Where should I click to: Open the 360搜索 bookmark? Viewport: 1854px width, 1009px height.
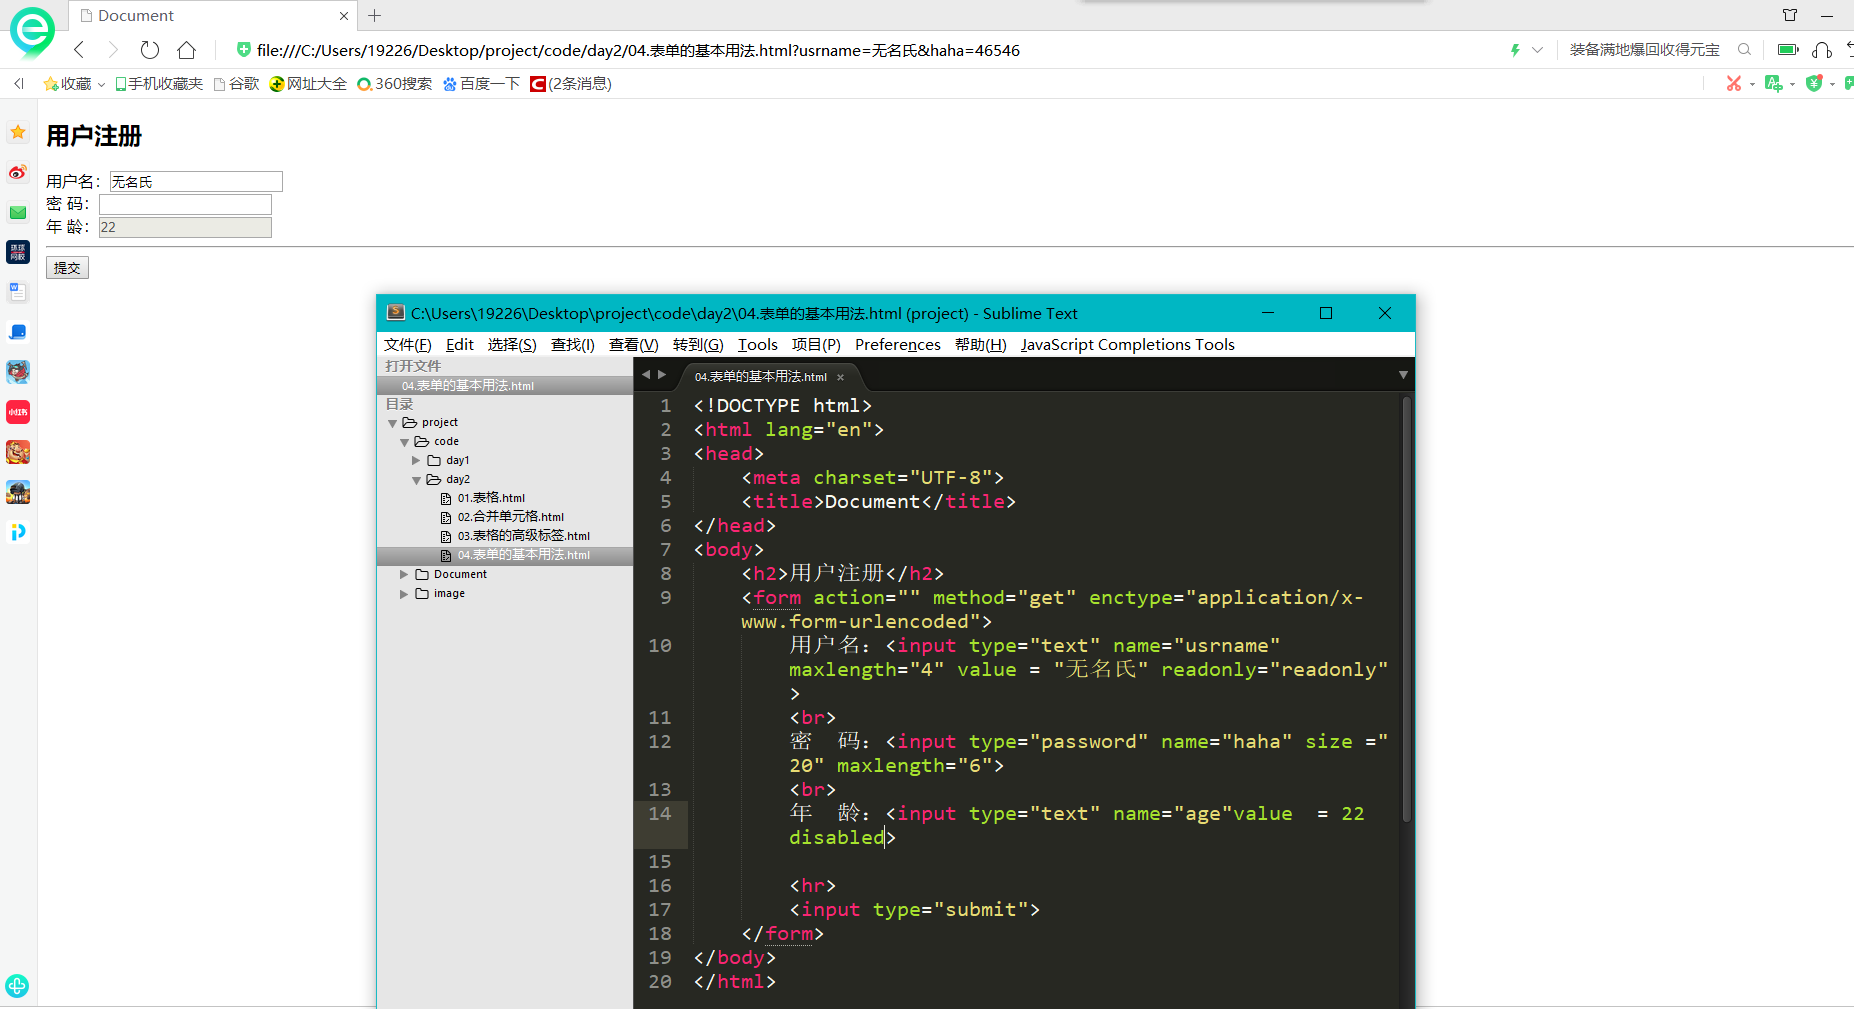click(x=395, y=84)
